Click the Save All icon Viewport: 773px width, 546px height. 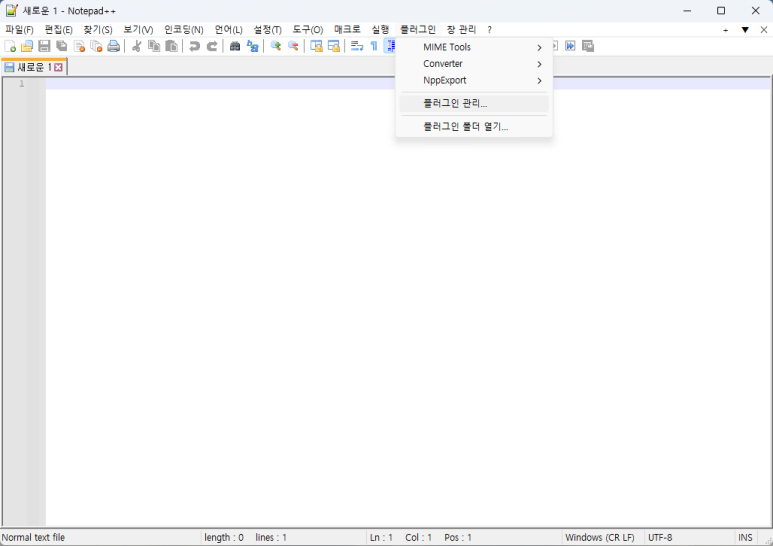(62, 46)
